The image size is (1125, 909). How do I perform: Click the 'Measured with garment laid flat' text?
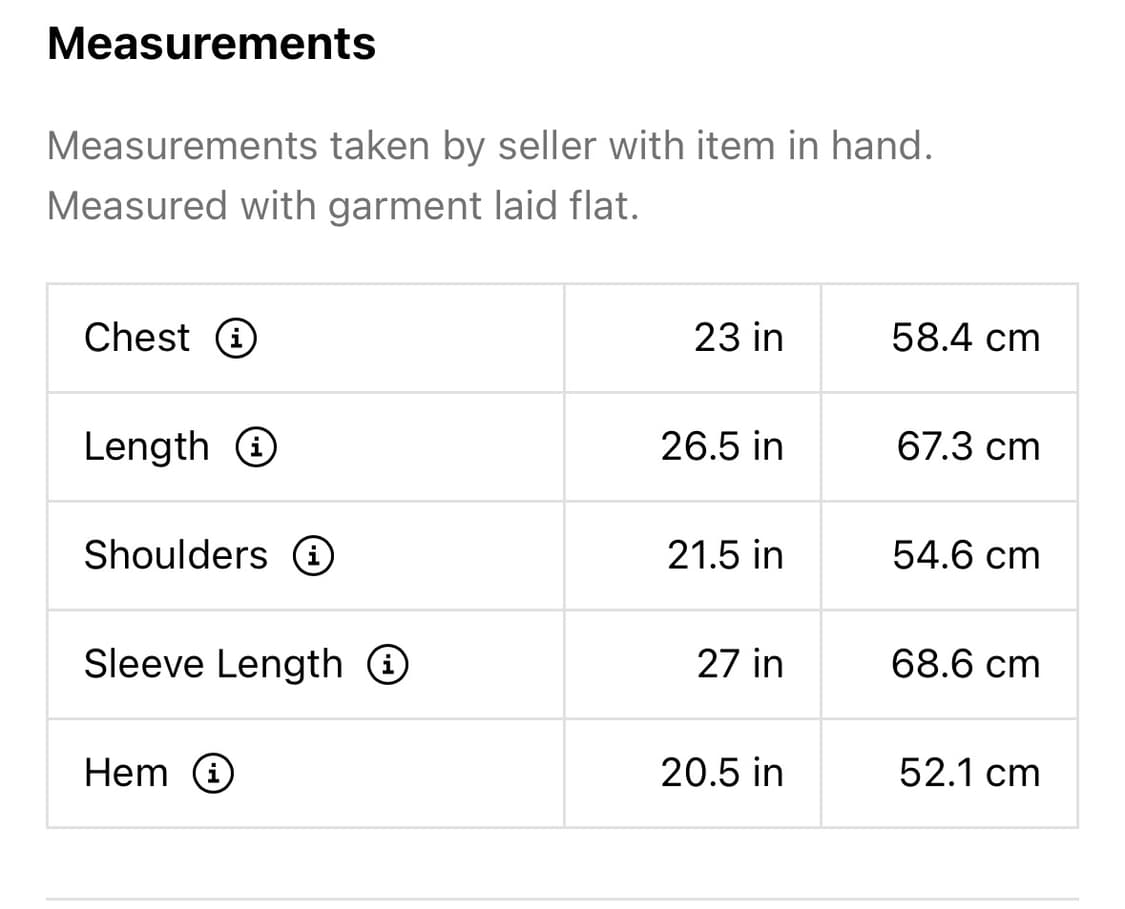point(343,207)
